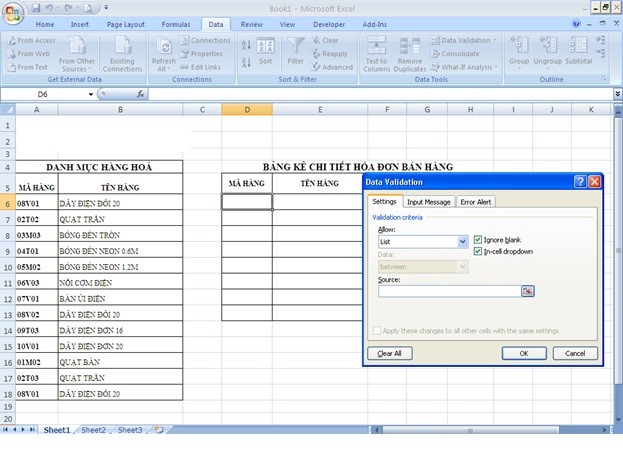This screenshot has width=623, height=462.
Task: Toggle the Ignore blank checkbox
Action: point(477,240)
